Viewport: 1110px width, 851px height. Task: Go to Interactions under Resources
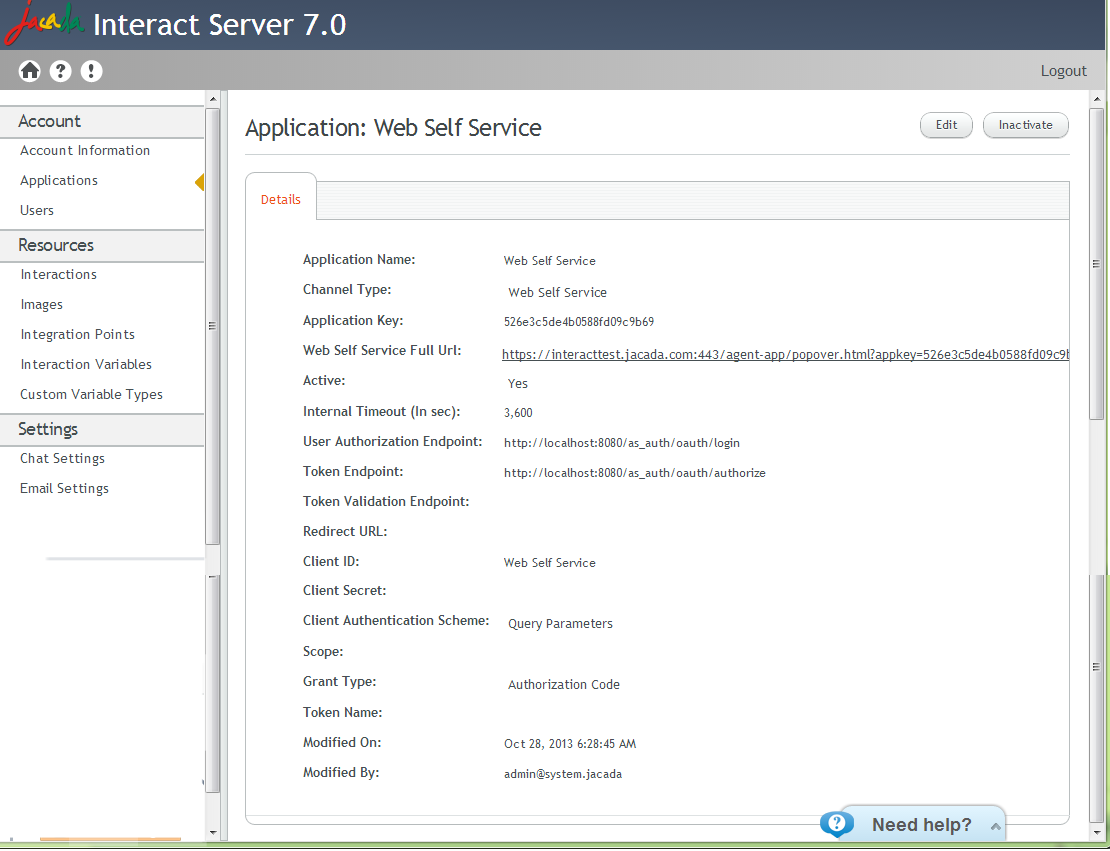pyautogui.click(x=59, y=275)
